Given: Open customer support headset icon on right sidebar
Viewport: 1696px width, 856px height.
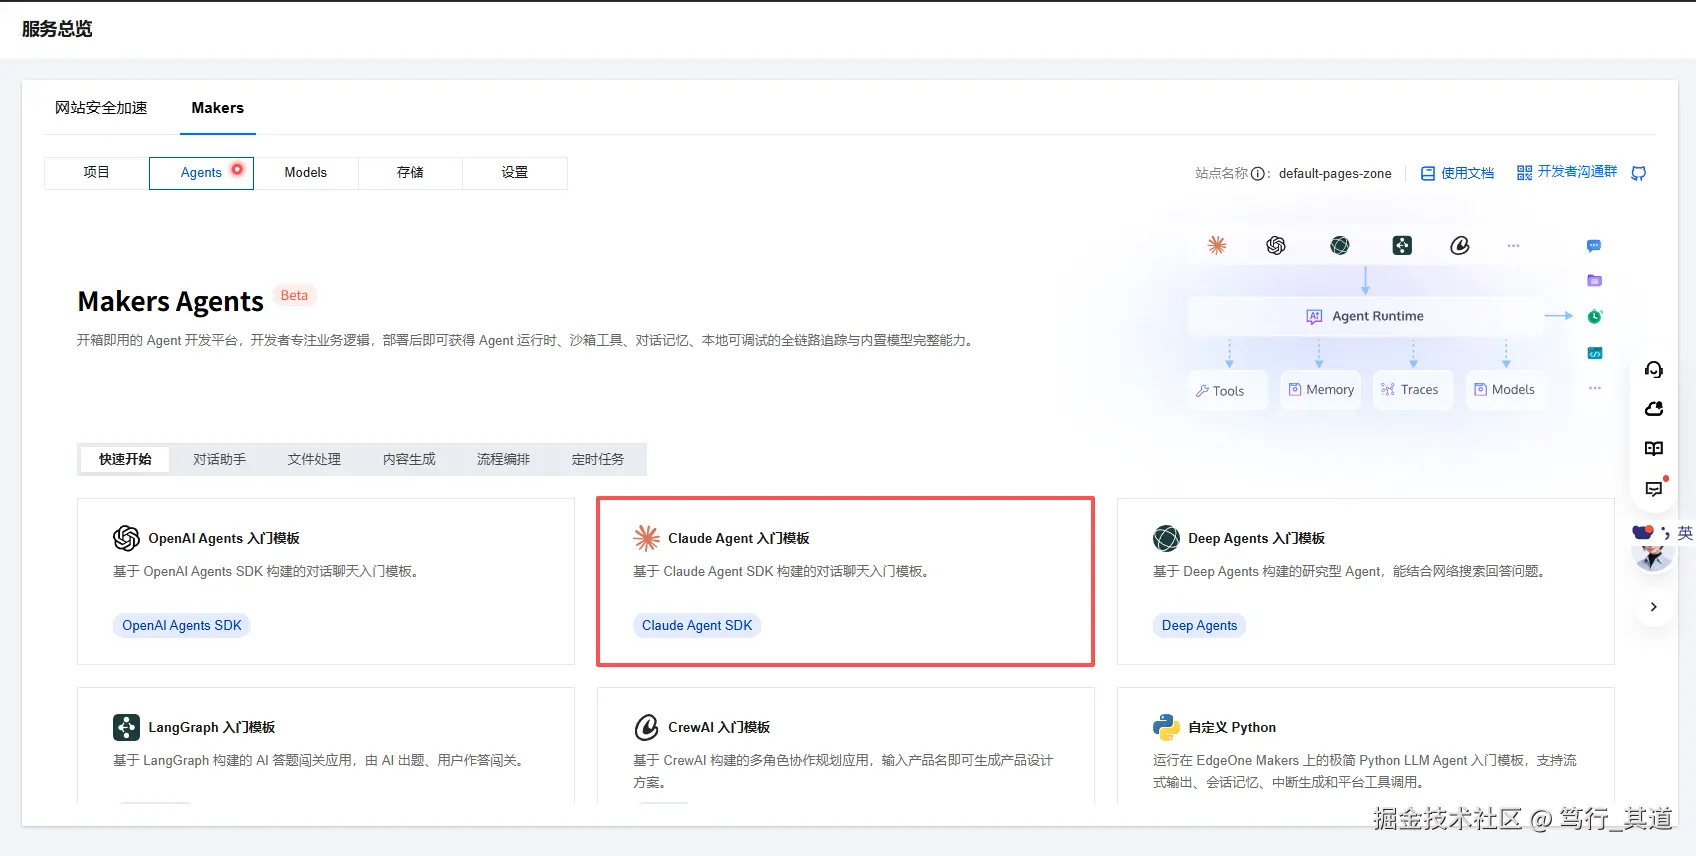Looking at the screenshot, I should click(1654, 370).
